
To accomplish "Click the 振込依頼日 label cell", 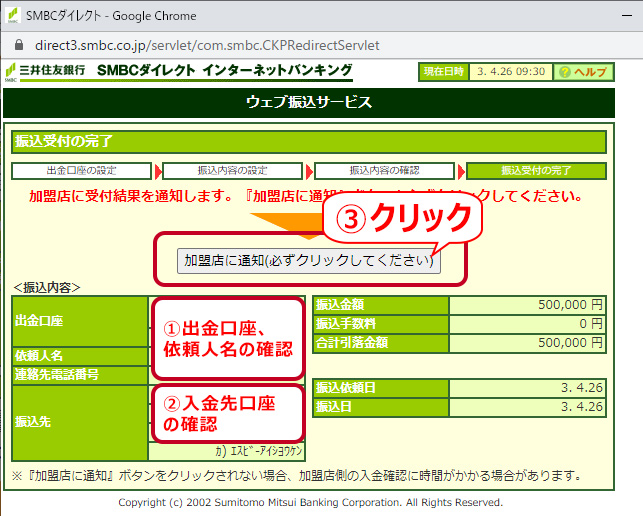I will click(x=381, y=388).
